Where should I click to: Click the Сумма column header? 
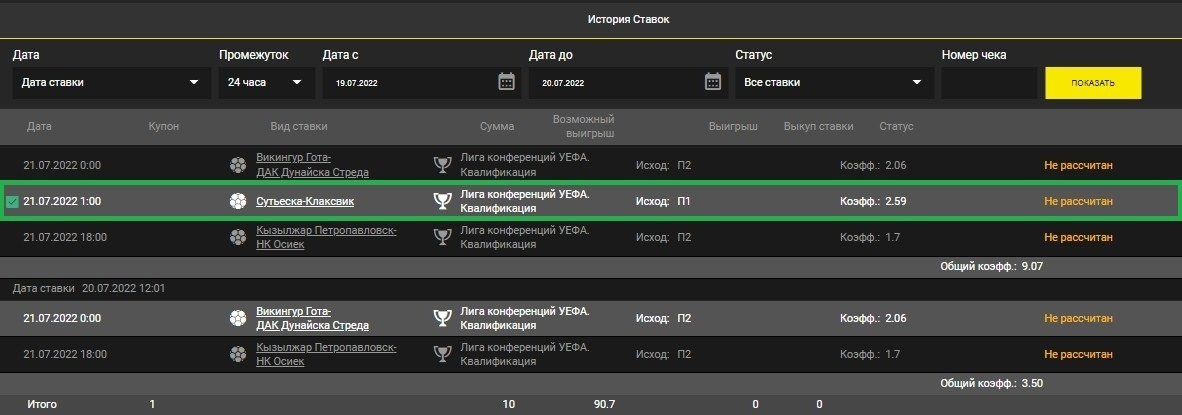[x=496, y=127]
